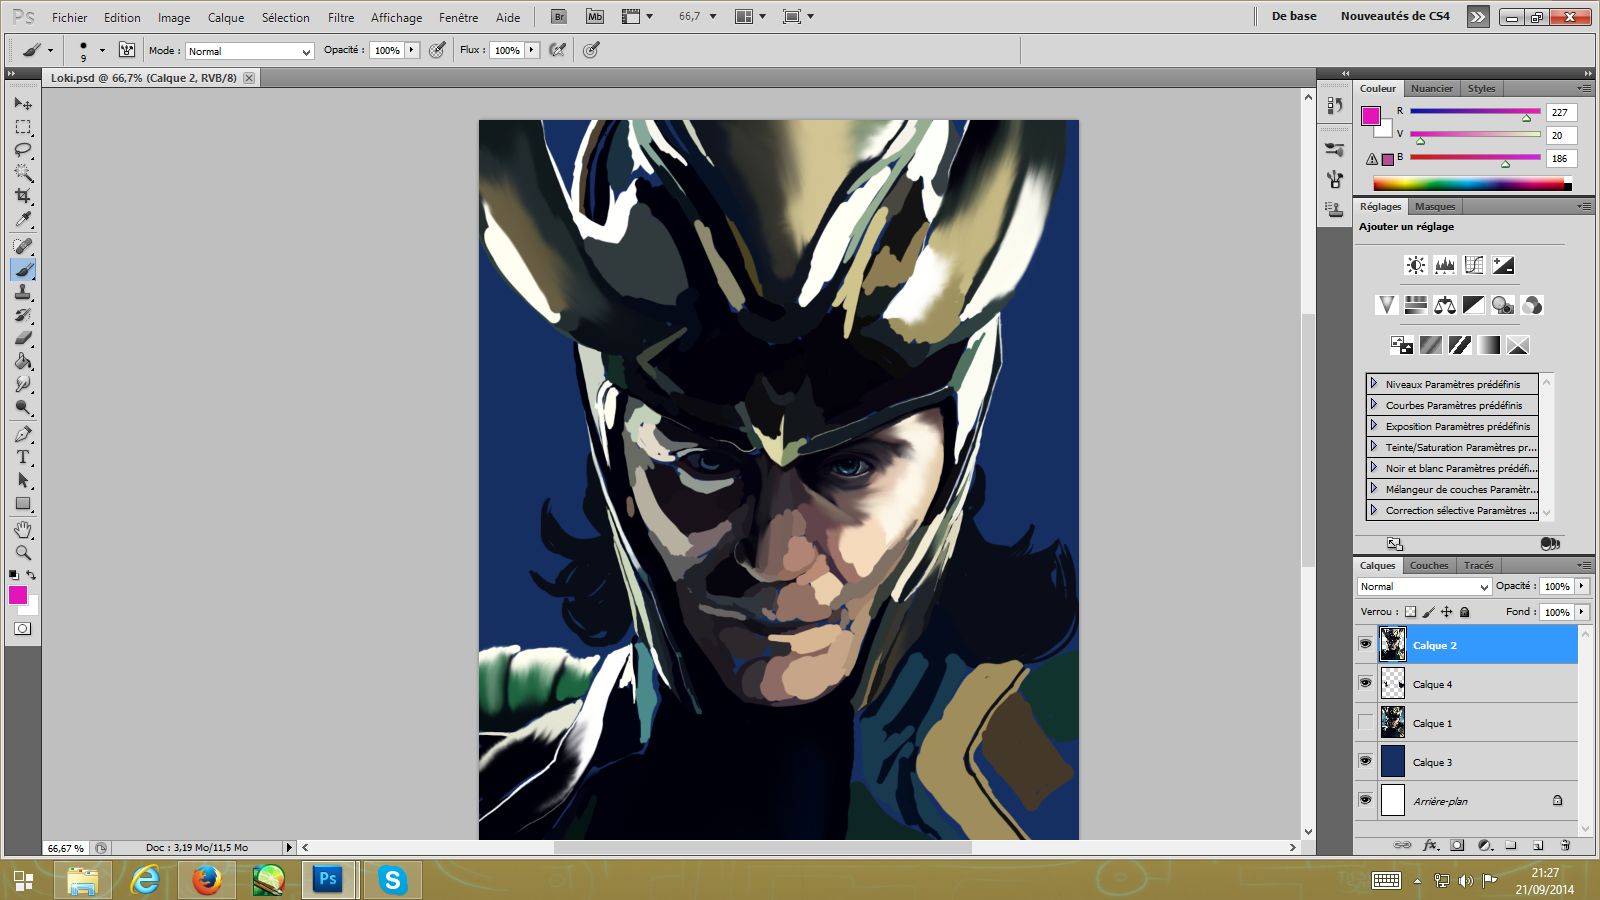Select the Magic Wand tool
The width and height of the screenshot is (1600, 900).
23,173
